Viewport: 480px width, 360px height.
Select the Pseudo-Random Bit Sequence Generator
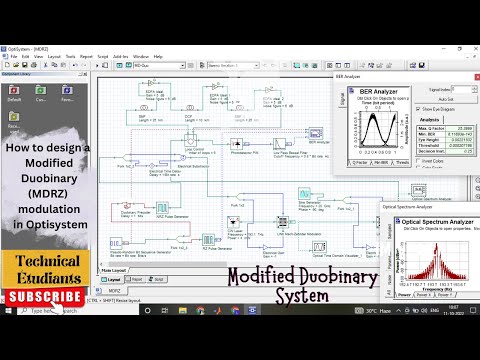[x=116, y=243]
